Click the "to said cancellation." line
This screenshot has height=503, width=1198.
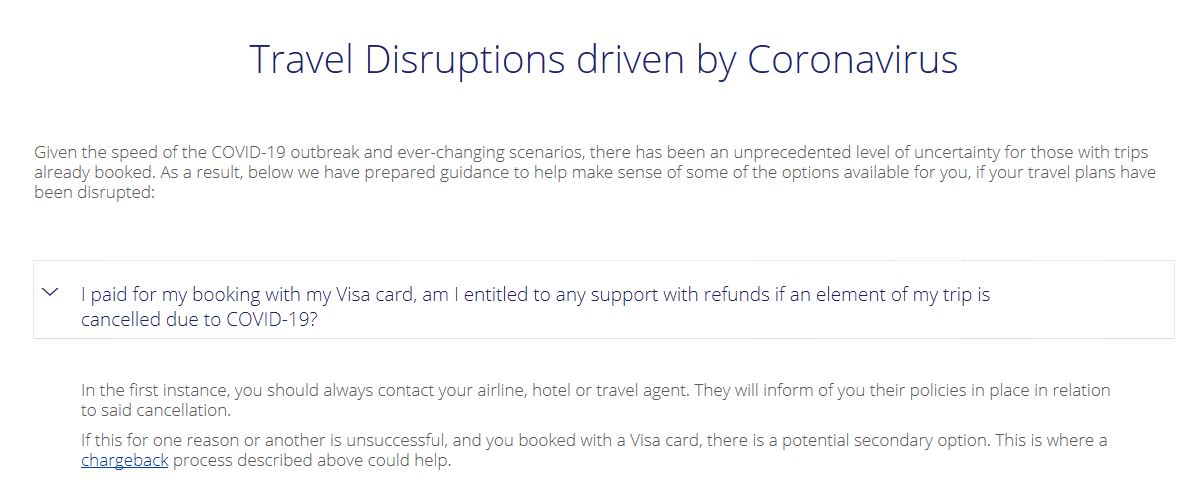tap(156, 411)
